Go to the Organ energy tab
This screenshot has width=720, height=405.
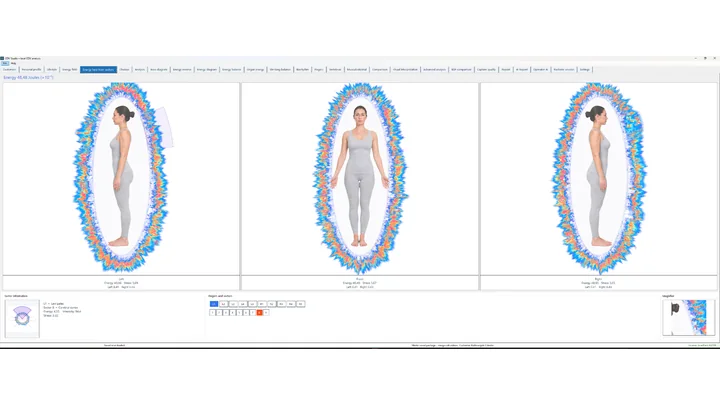tap(255, 69)
